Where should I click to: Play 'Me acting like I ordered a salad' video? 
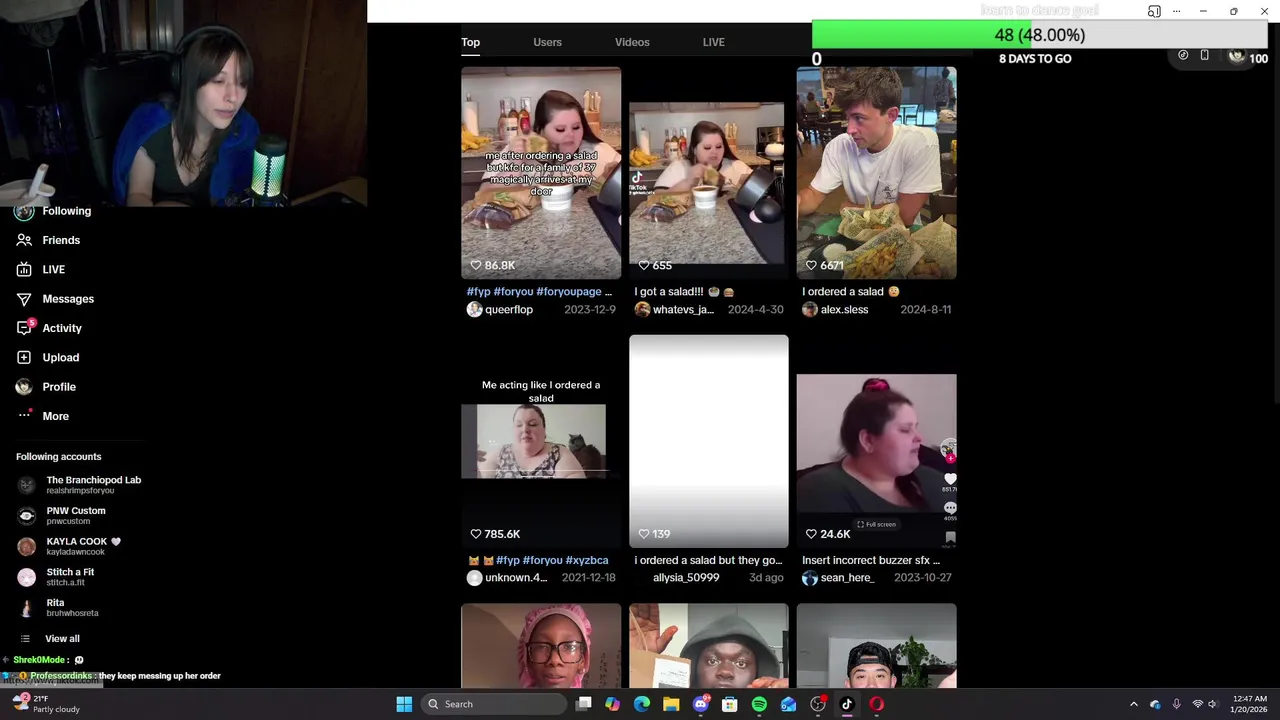(x=541, y=441)
